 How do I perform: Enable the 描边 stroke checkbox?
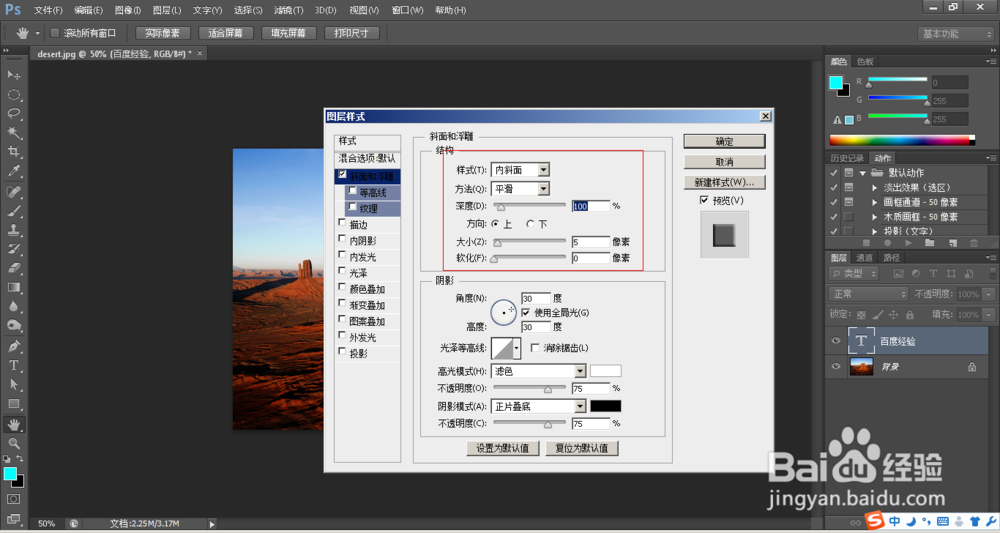[x=342, y=223]
